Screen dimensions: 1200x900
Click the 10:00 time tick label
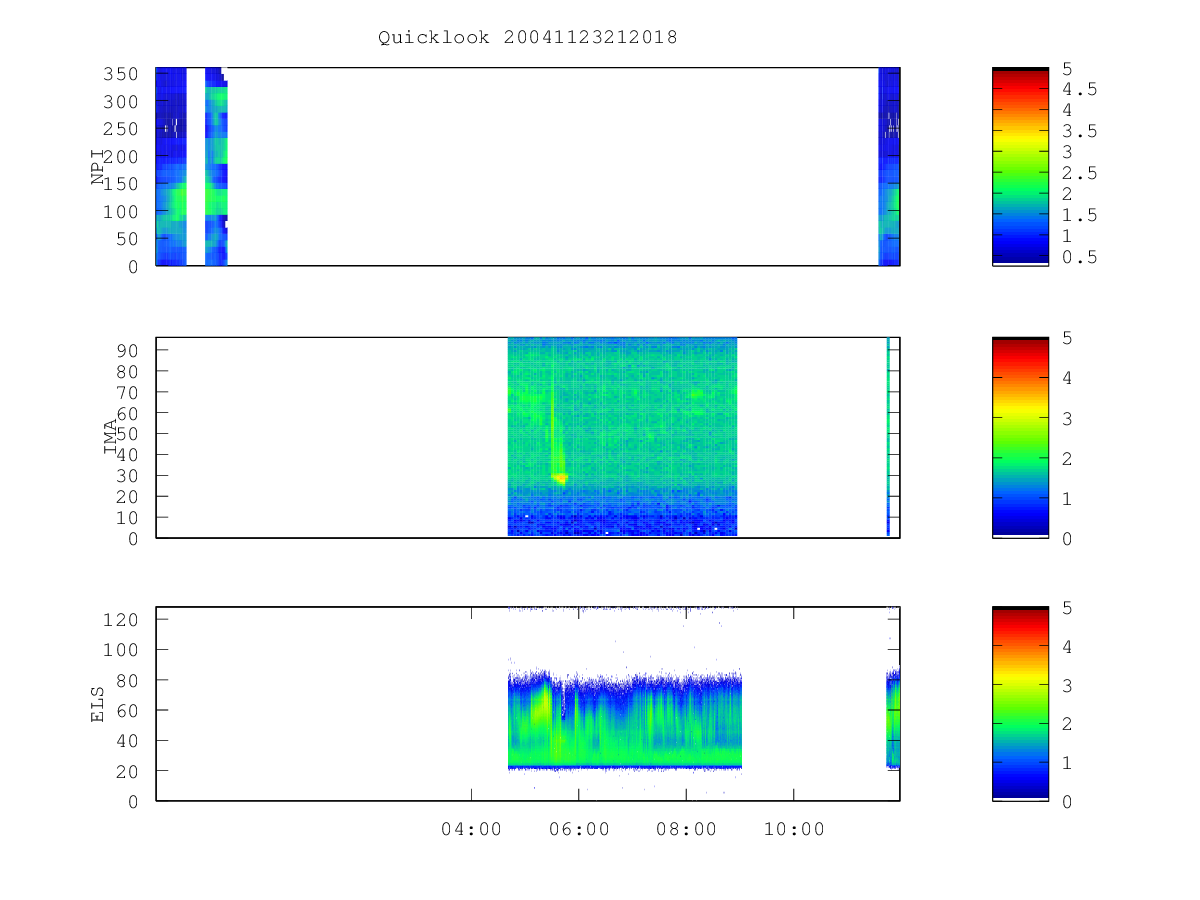[x=794, y=829]
